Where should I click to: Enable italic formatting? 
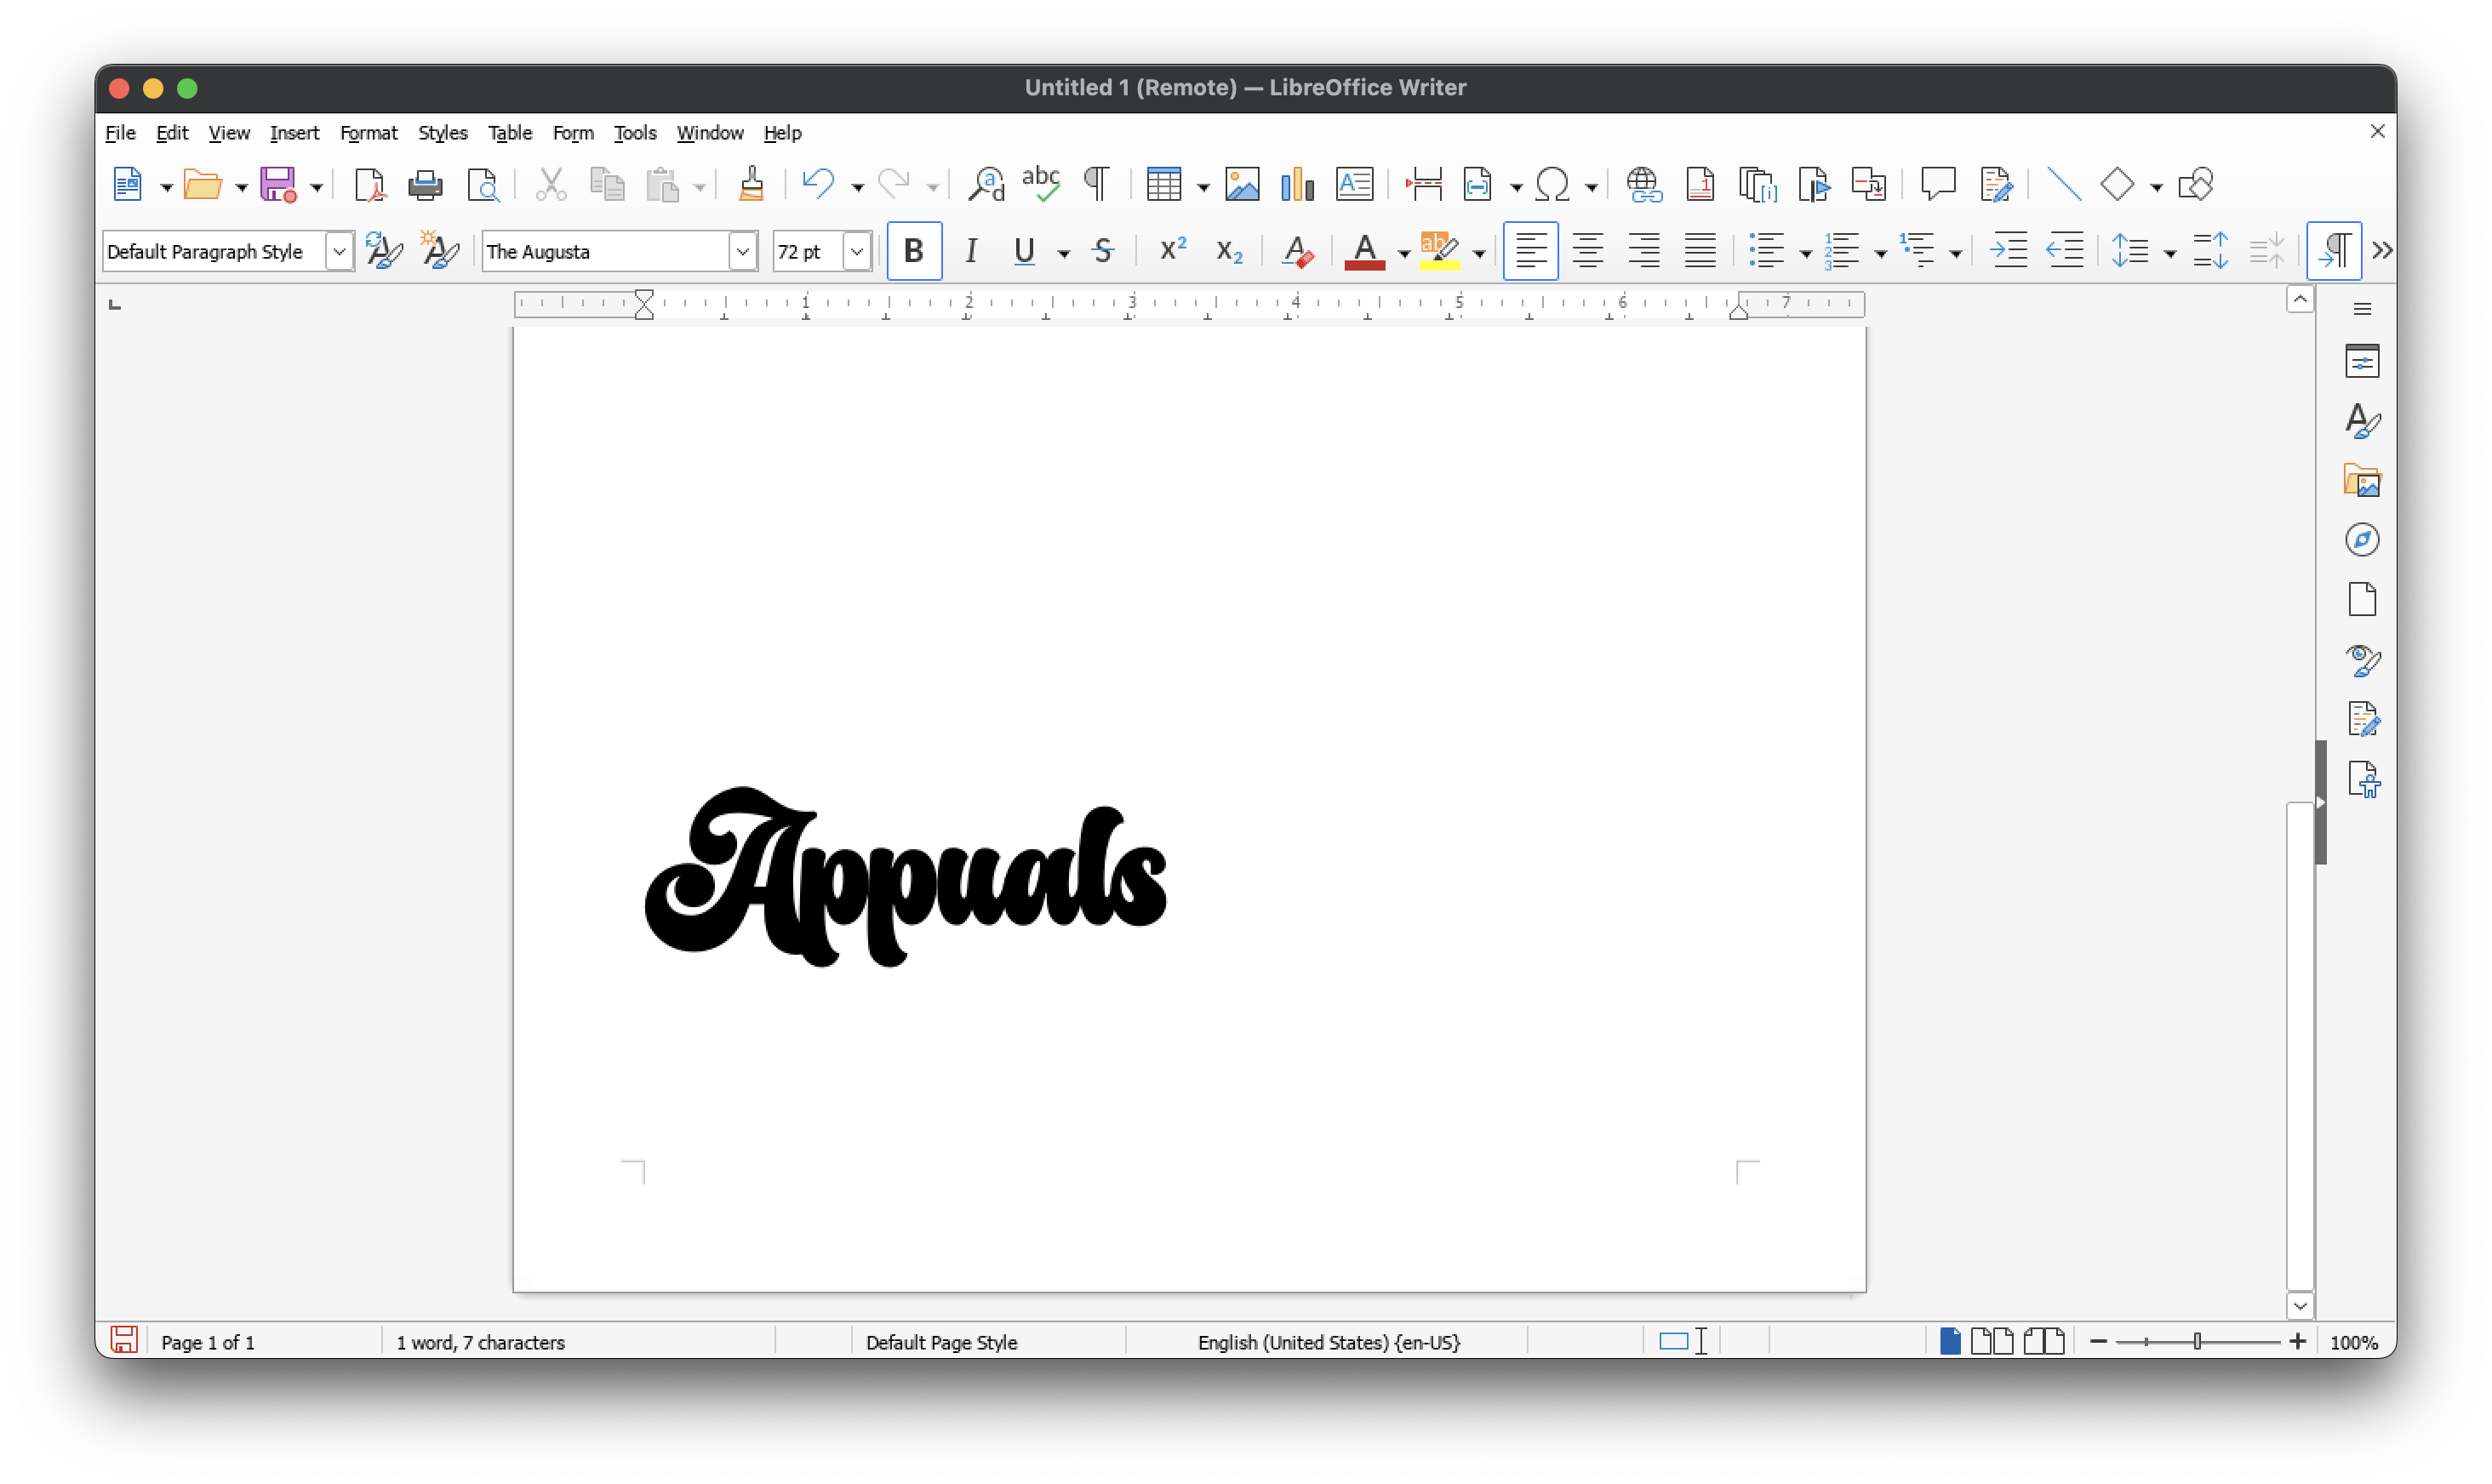[970, 251]
